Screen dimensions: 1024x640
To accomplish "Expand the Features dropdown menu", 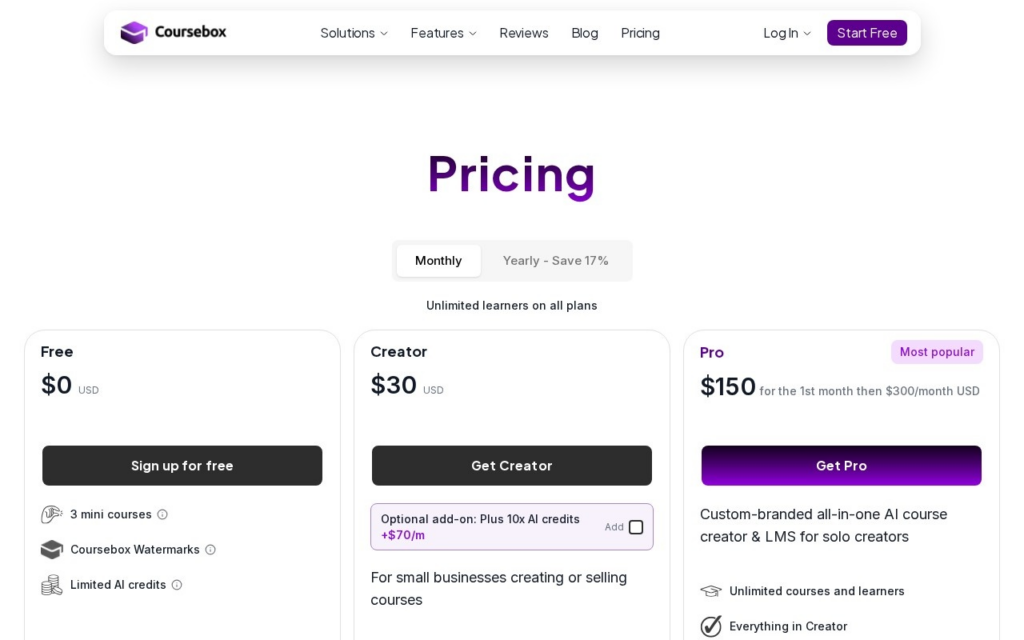I will coord(443,33).
